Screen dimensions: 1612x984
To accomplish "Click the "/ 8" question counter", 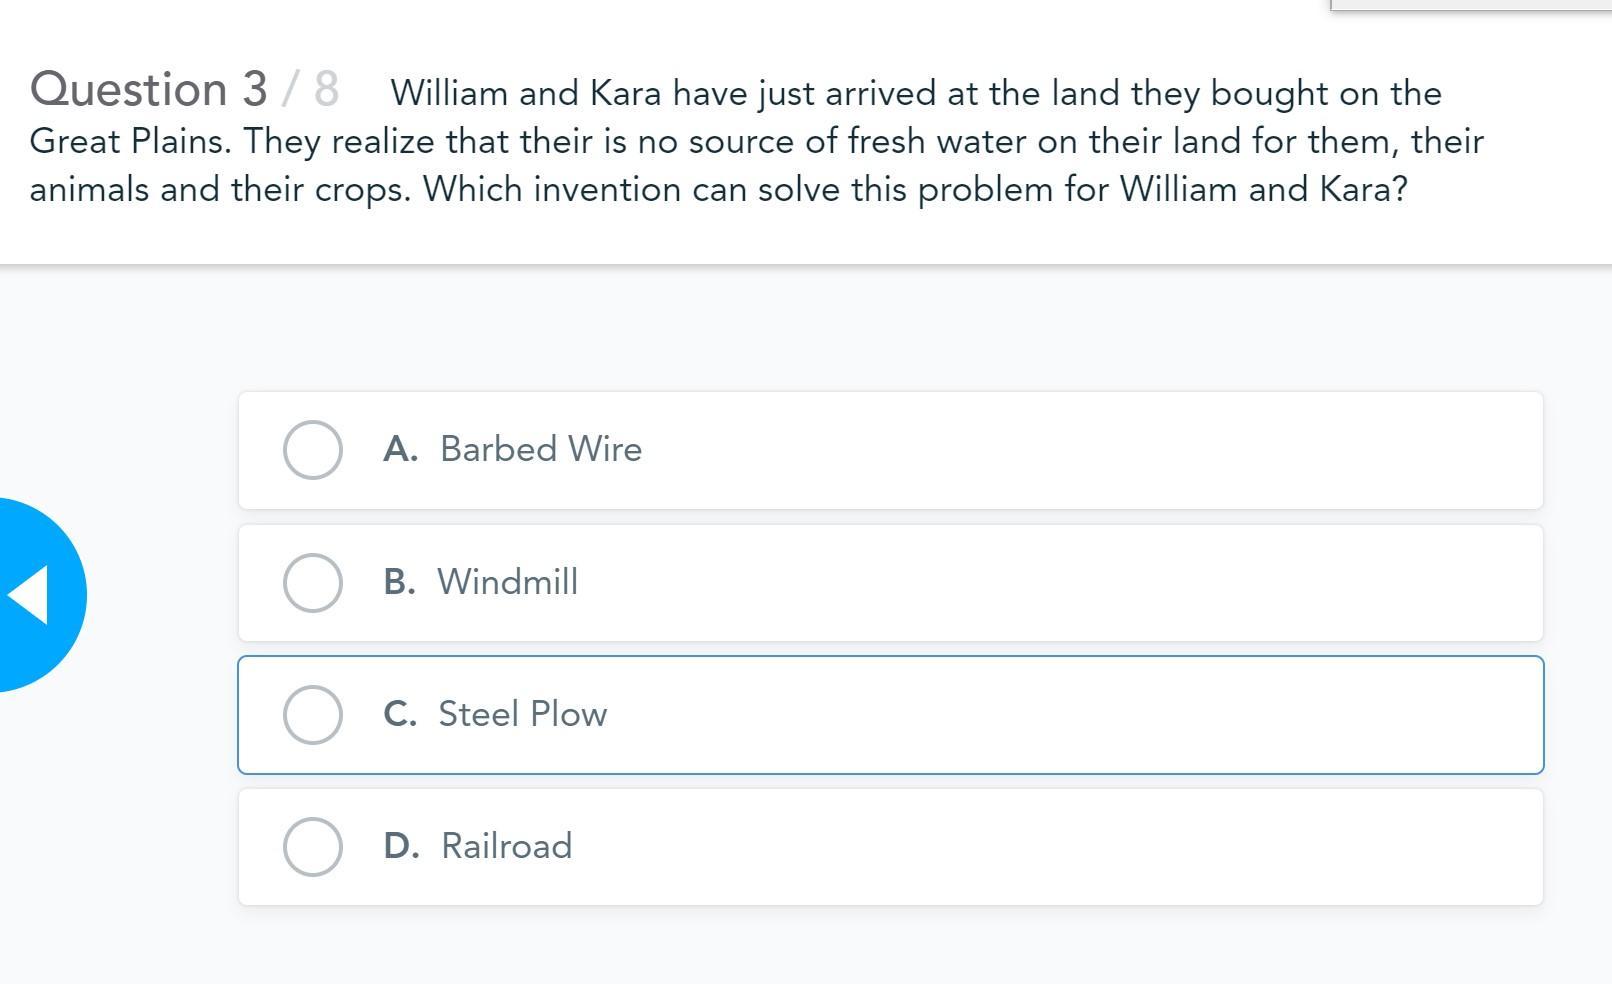I will pyautogui.click(x=311, y=90).
